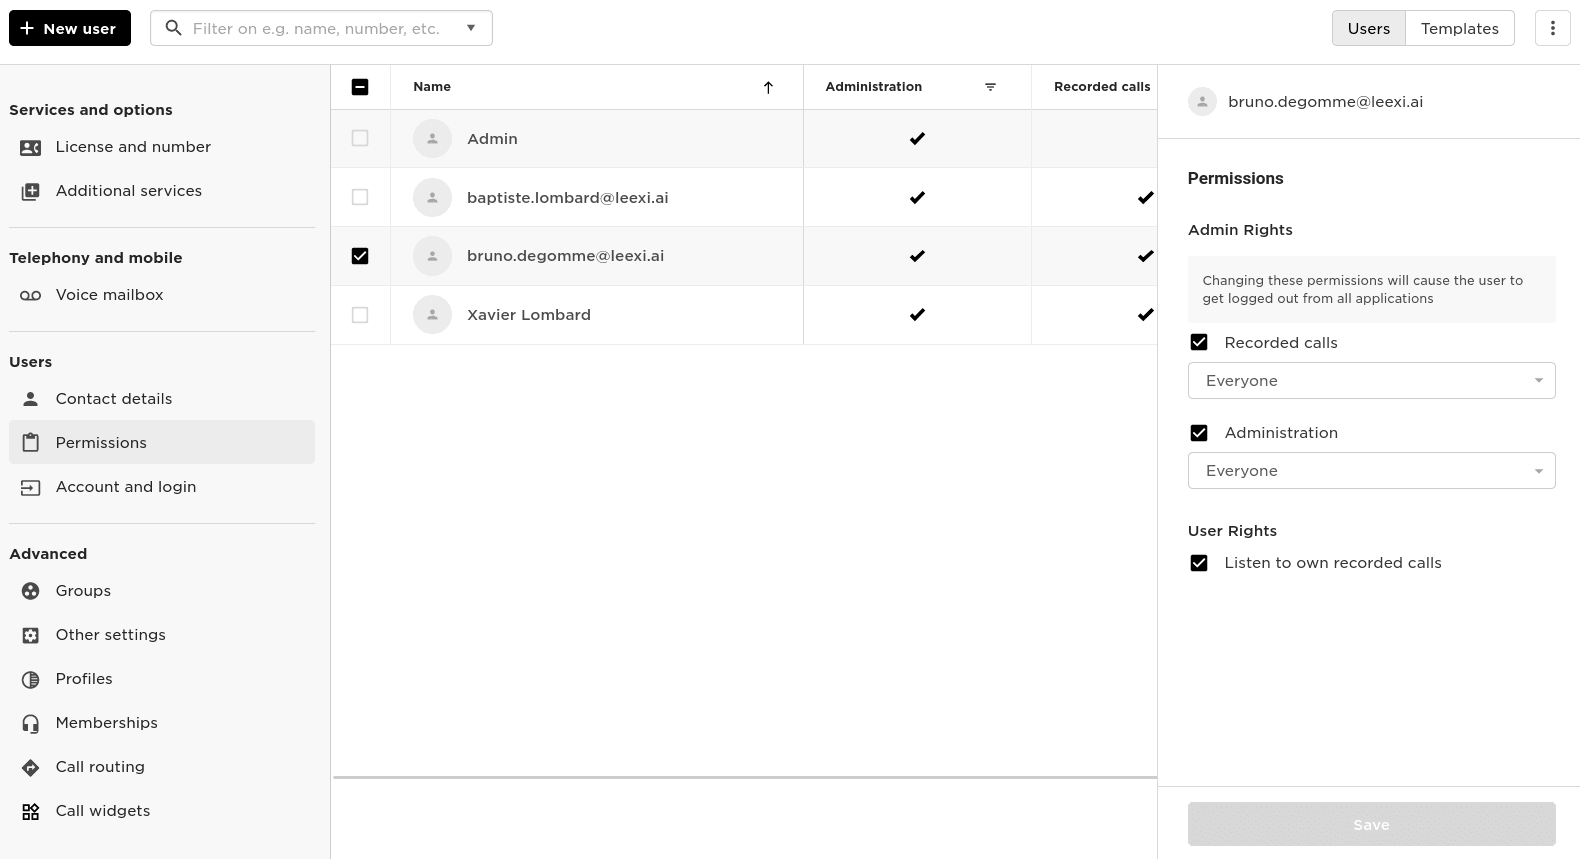Click the horizontal scrollbar below the table
This screenshot has height=859, width=1580.
pos(744,777)
